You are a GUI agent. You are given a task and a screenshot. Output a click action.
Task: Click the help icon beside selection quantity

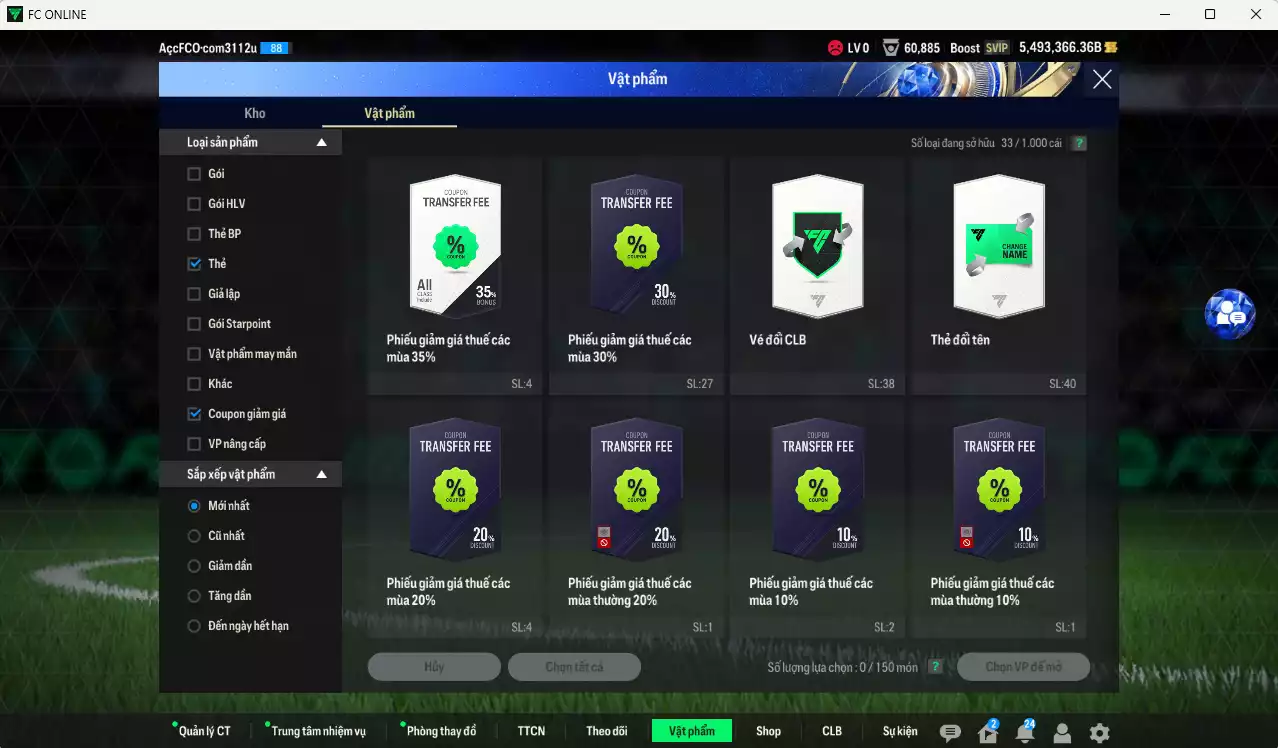(935, 667)
